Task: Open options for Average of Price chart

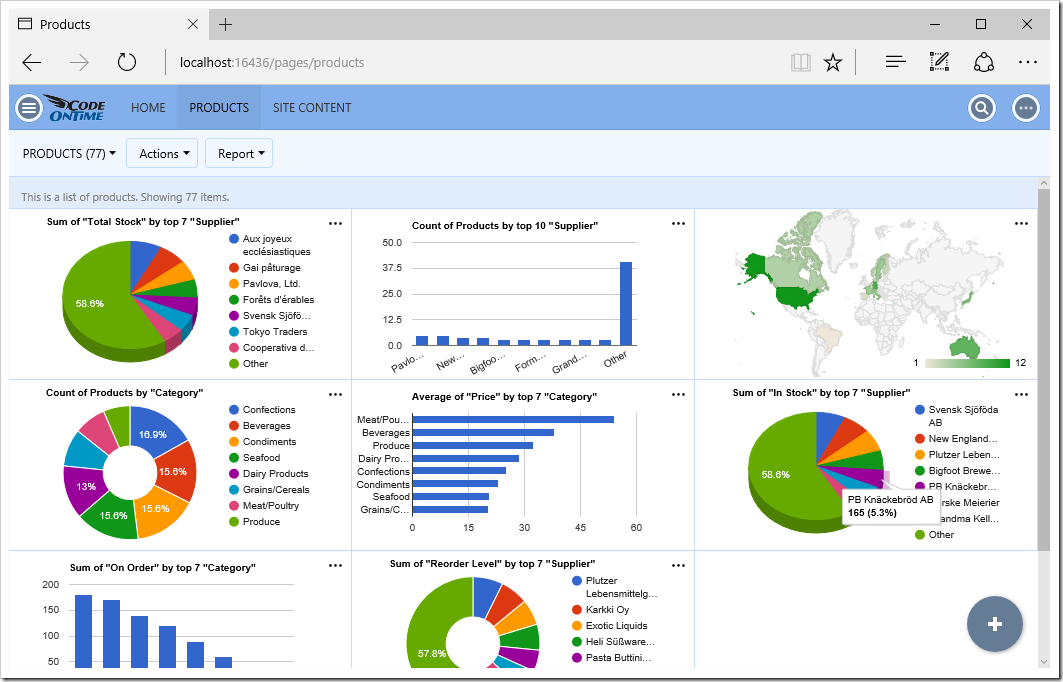Action: click(678, 395)
